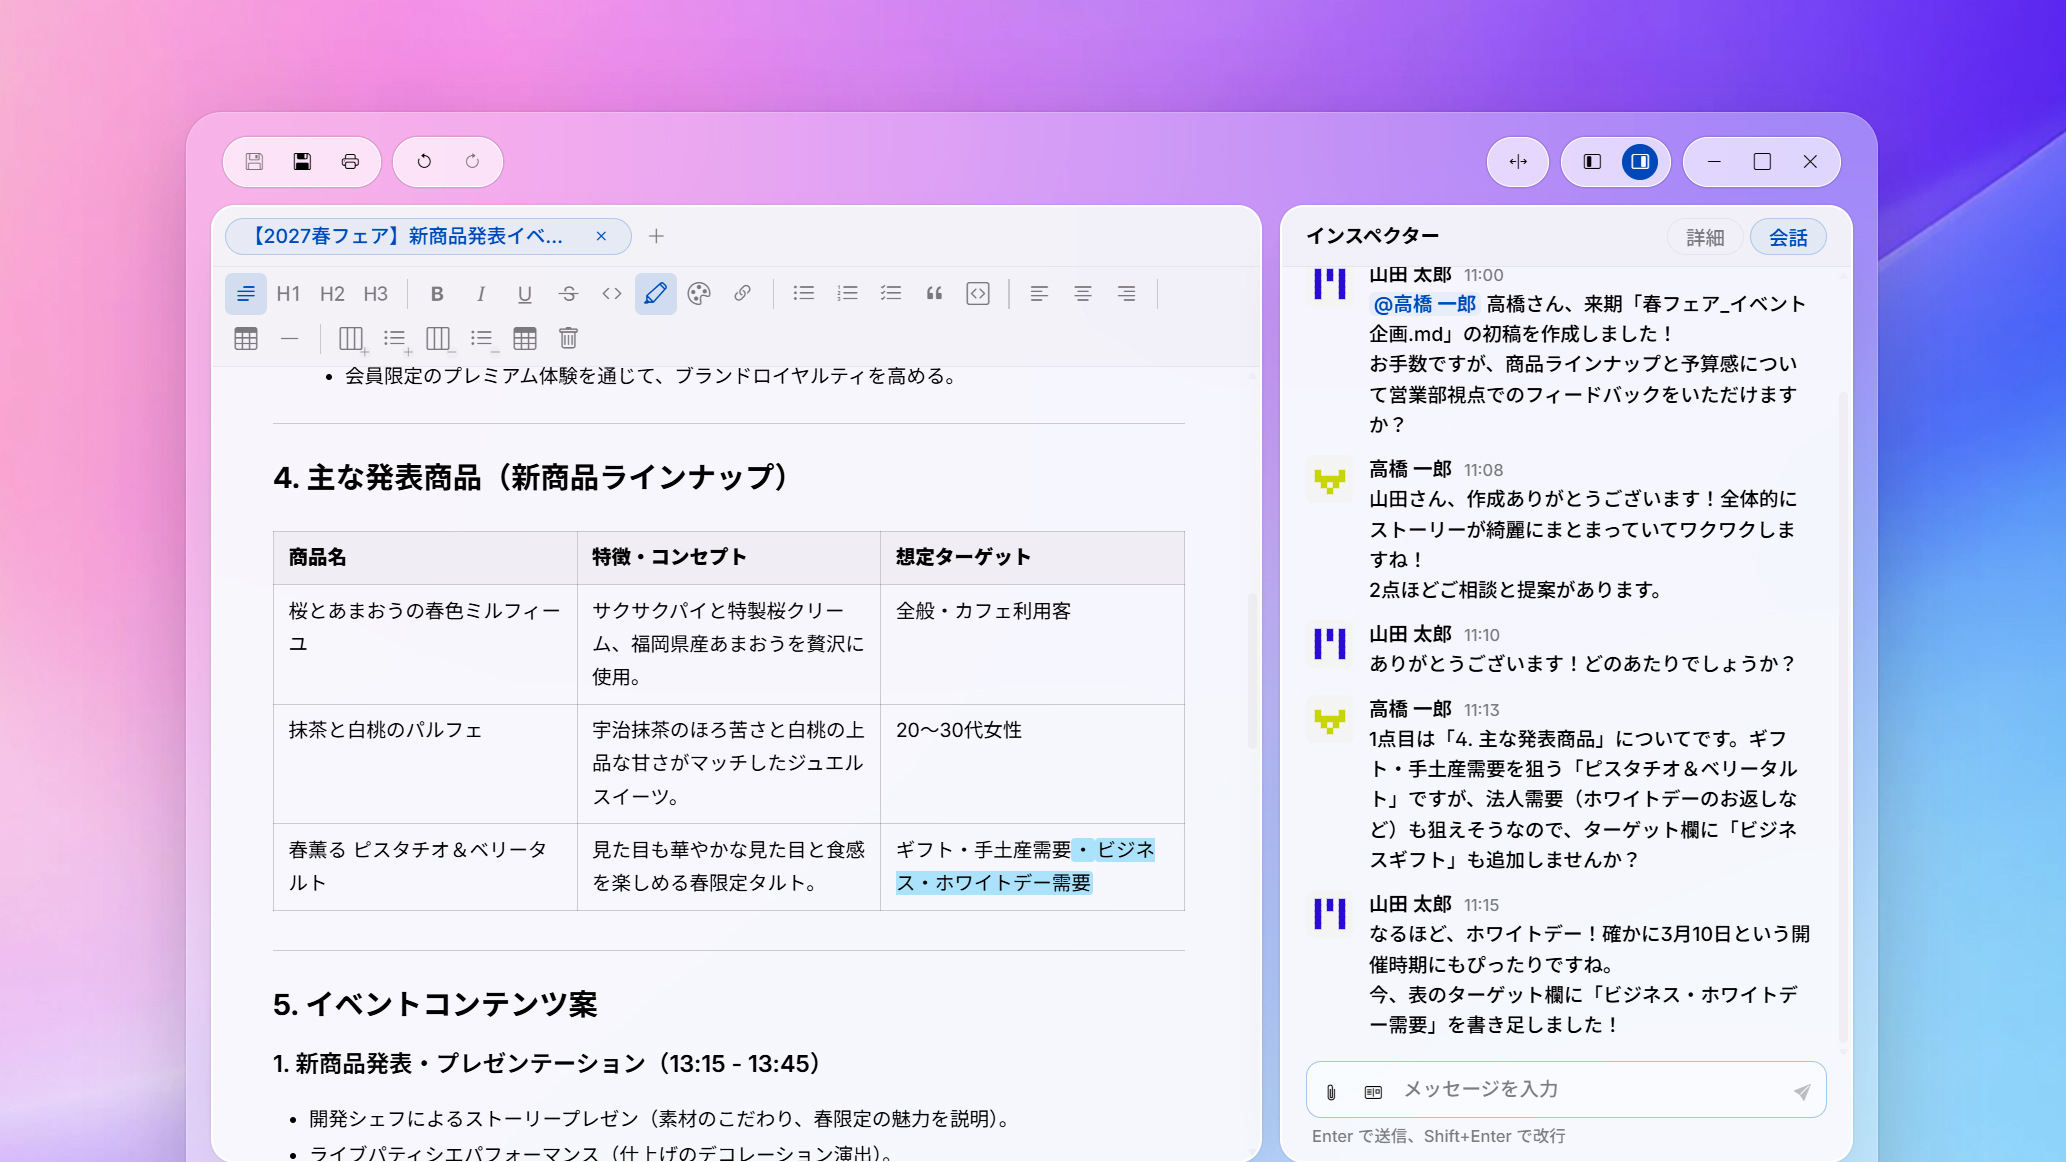Insert a horizontal rule line
Viewport: 2066px width, 1162px height.
pyautogui.click(x=290, y=338)
